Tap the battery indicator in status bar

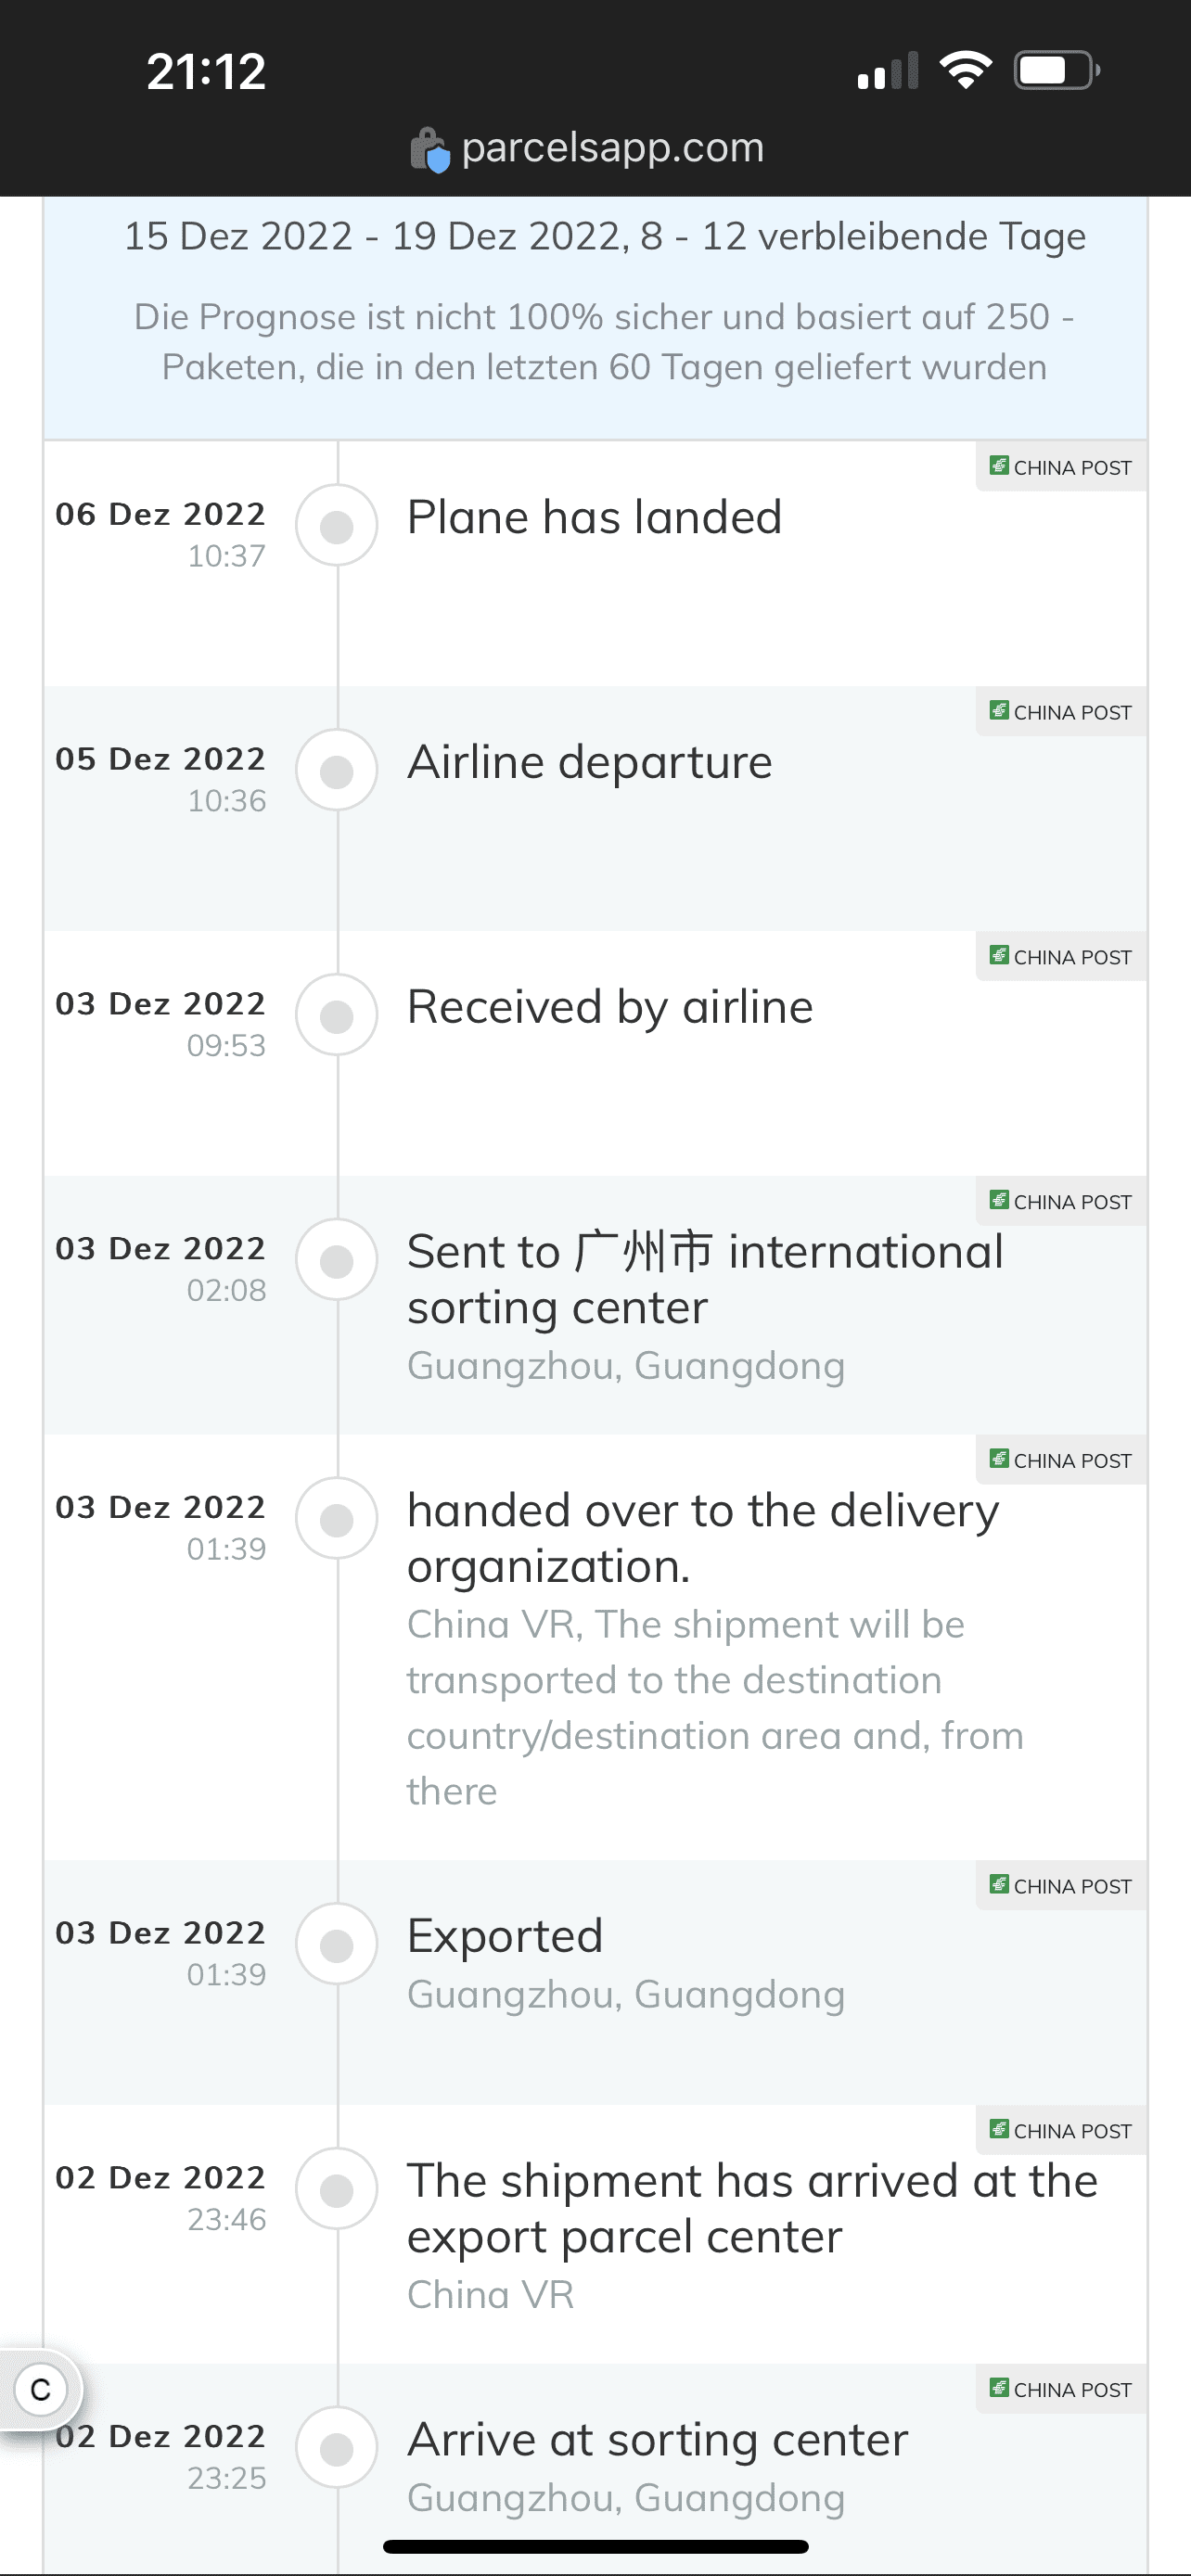coord(1057,70)
